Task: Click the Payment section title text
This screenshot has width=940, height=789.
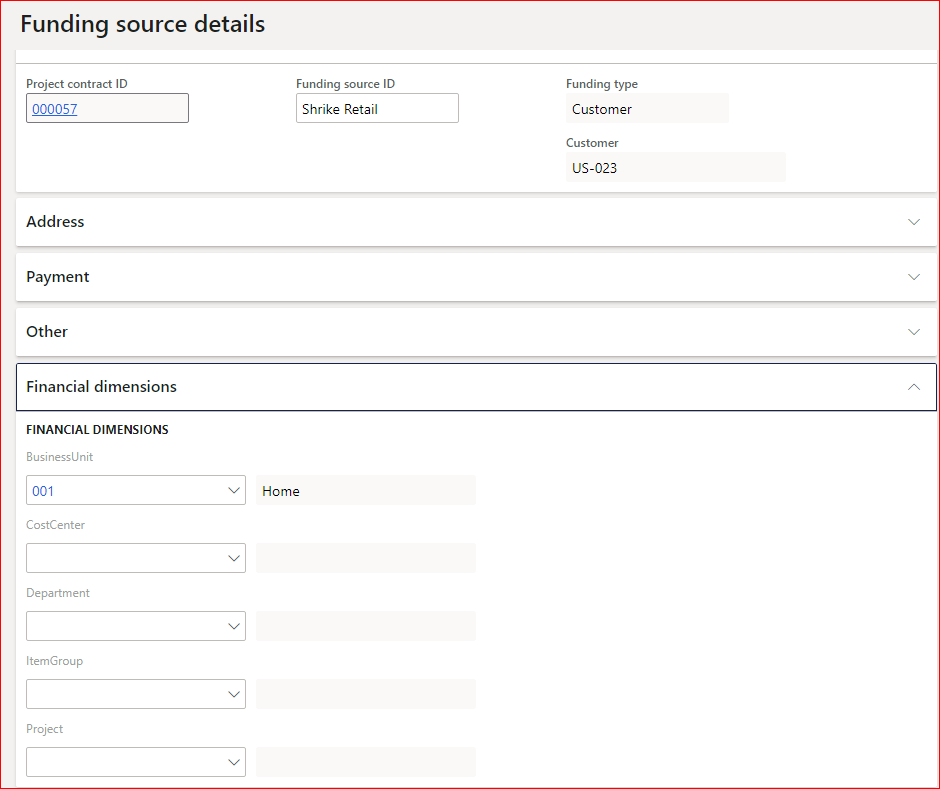Action: pos(58,277)
